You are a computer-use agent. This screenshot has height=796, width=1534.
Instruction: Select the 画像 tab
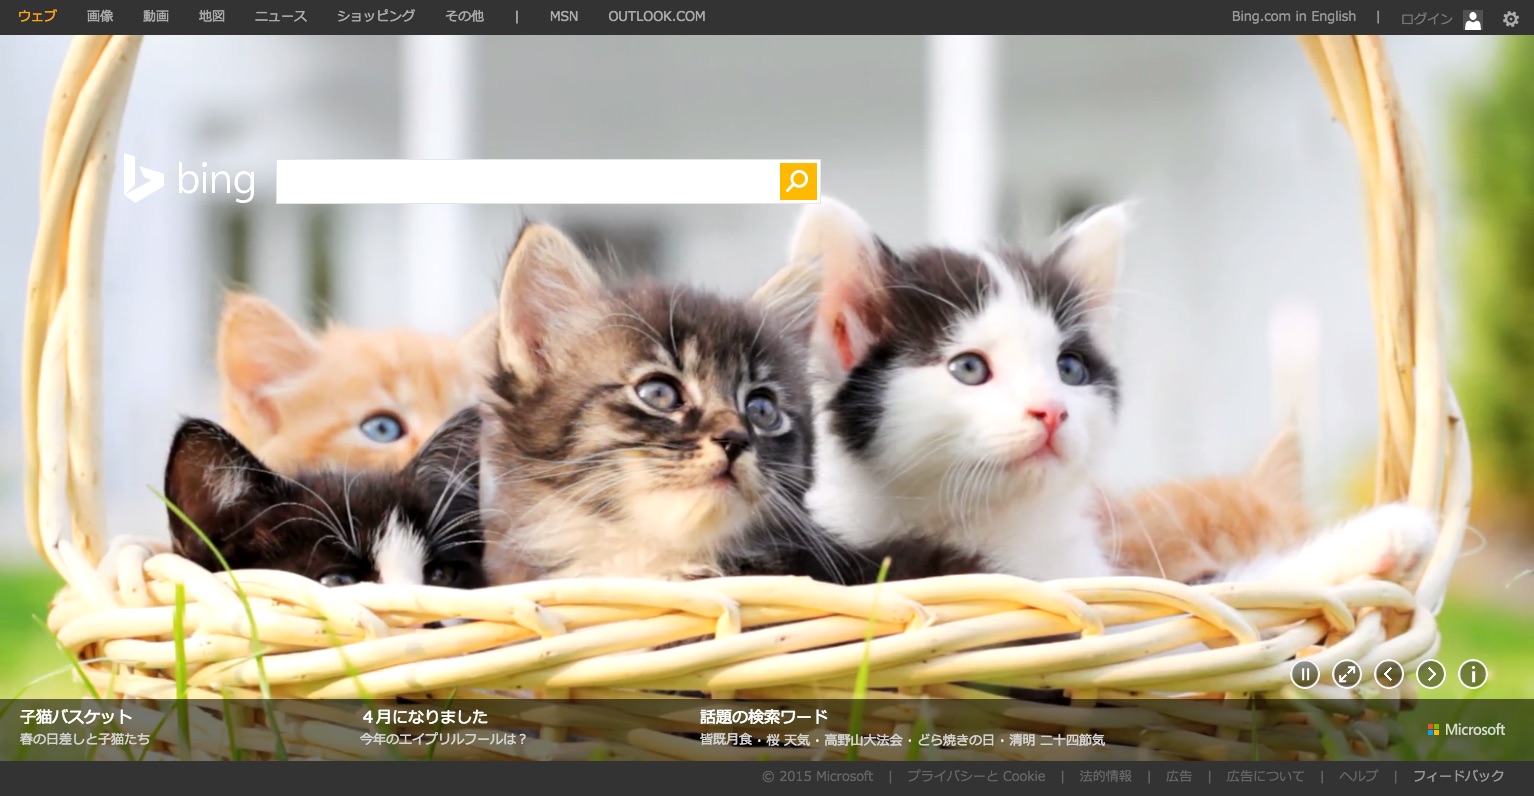[x=100, y=16]
